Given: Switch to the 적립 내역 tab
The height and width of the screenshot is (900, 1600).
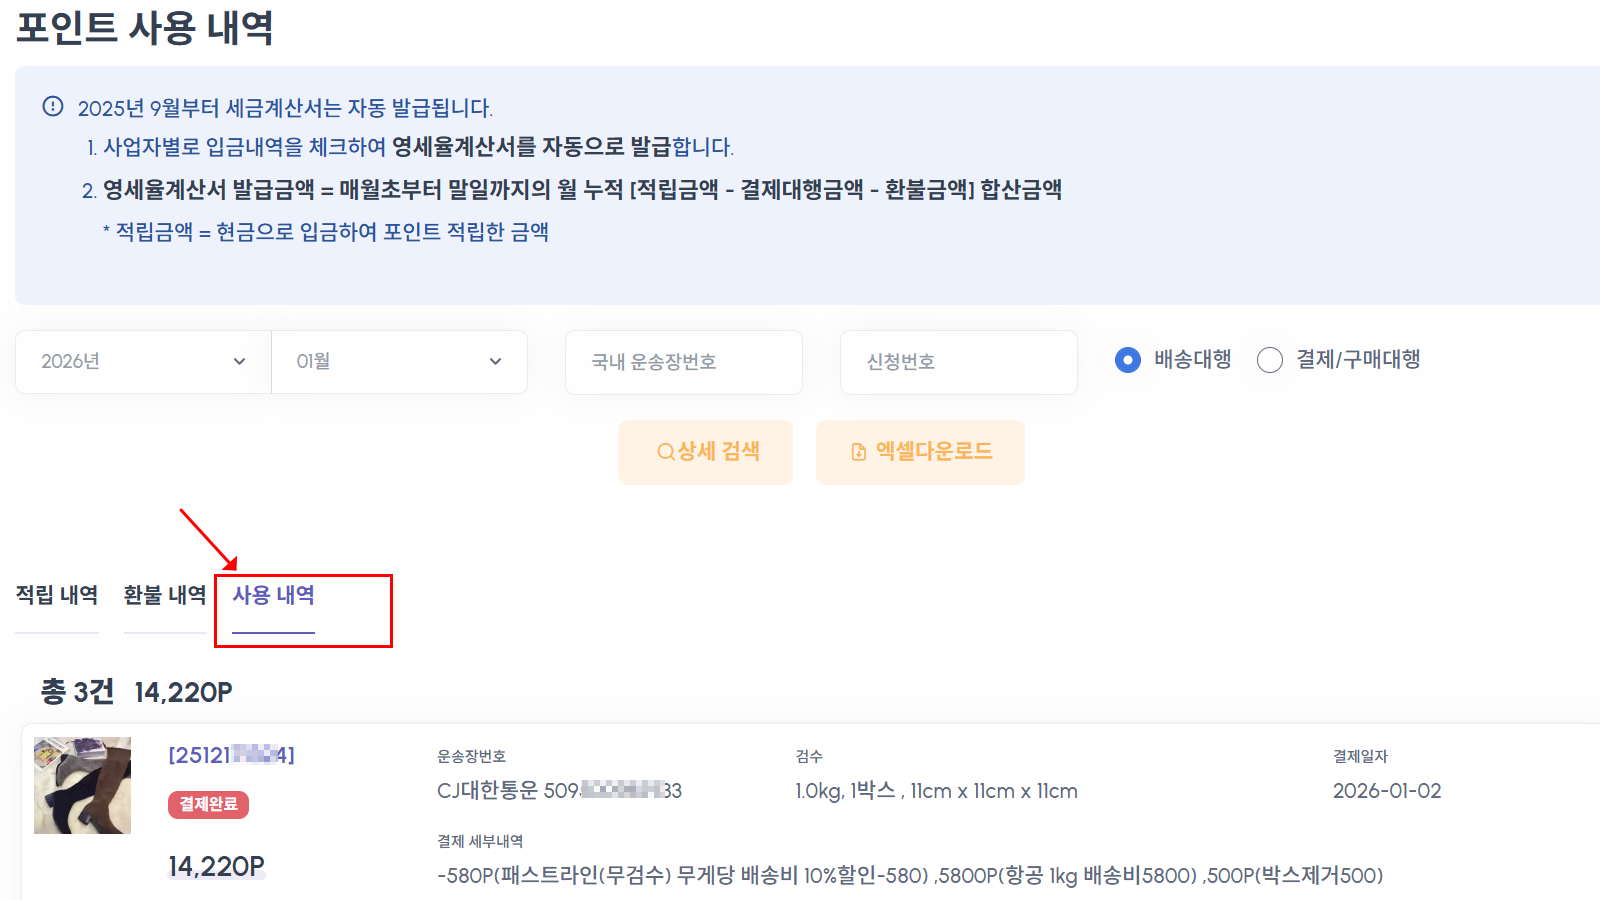Looking at the screenshot, I should click(56, 595).
